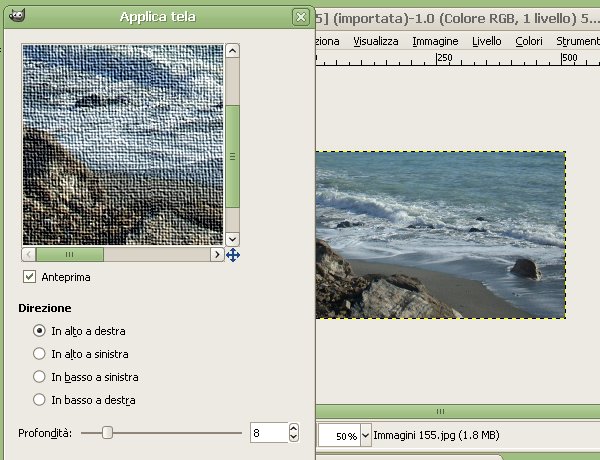Click the preview navigation cross icon

(233, 255)
